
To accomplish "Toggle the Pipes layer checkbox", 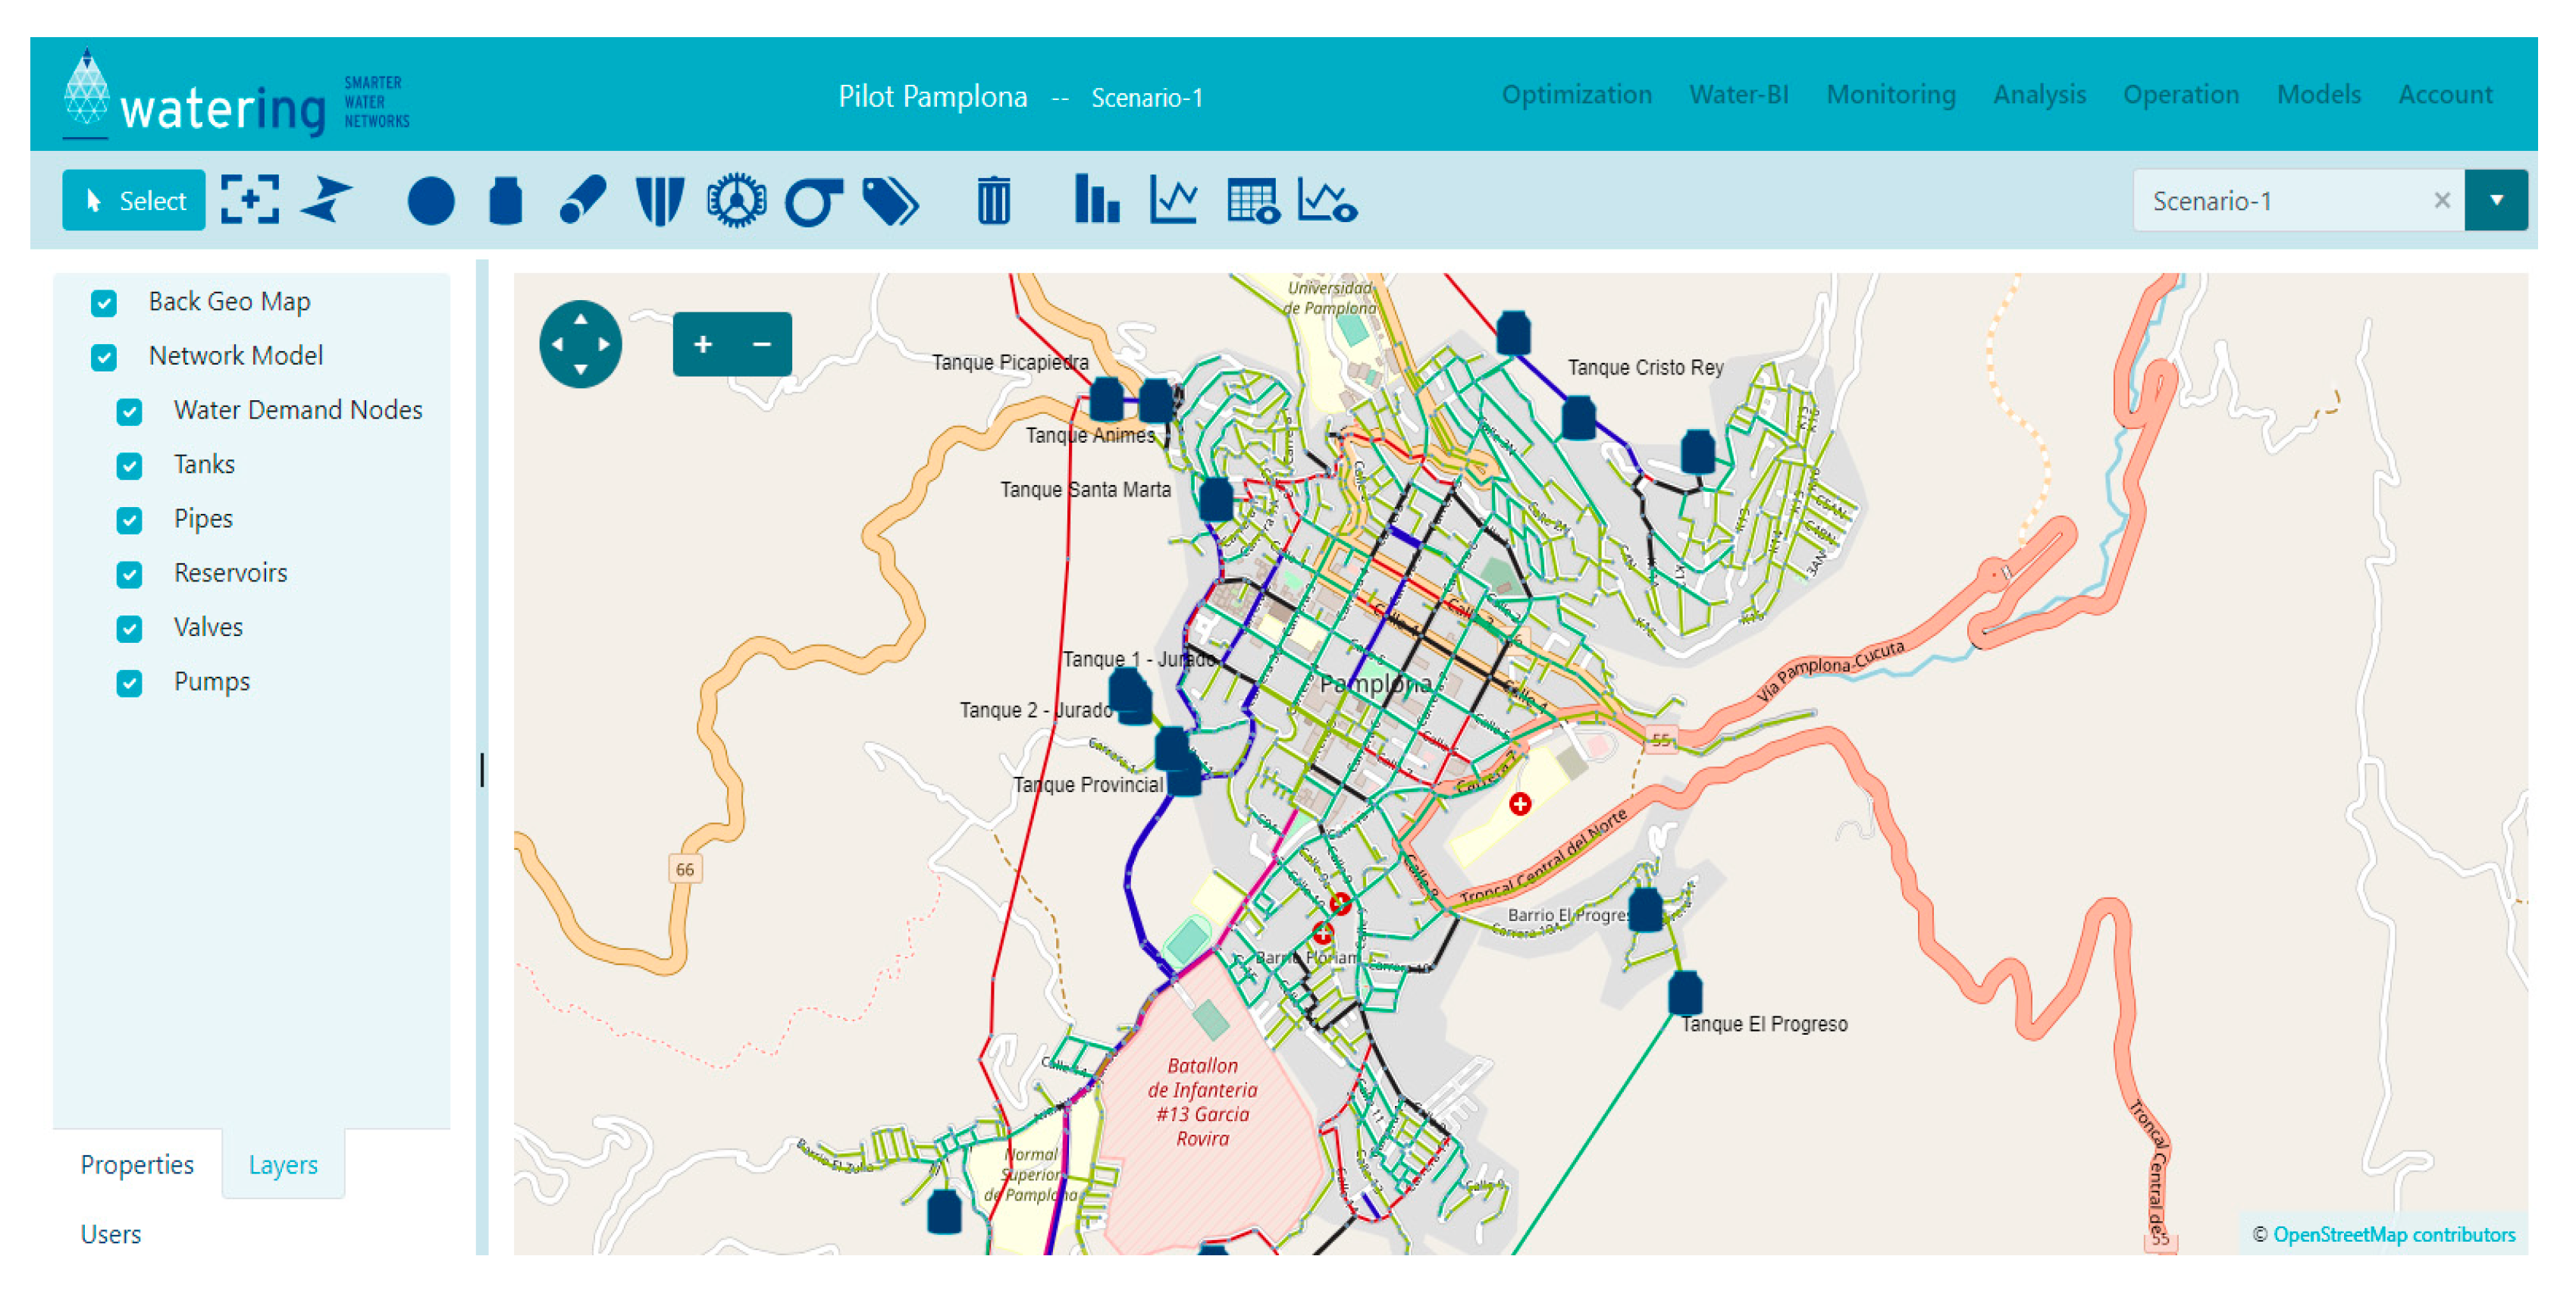I will click(129, 520).
